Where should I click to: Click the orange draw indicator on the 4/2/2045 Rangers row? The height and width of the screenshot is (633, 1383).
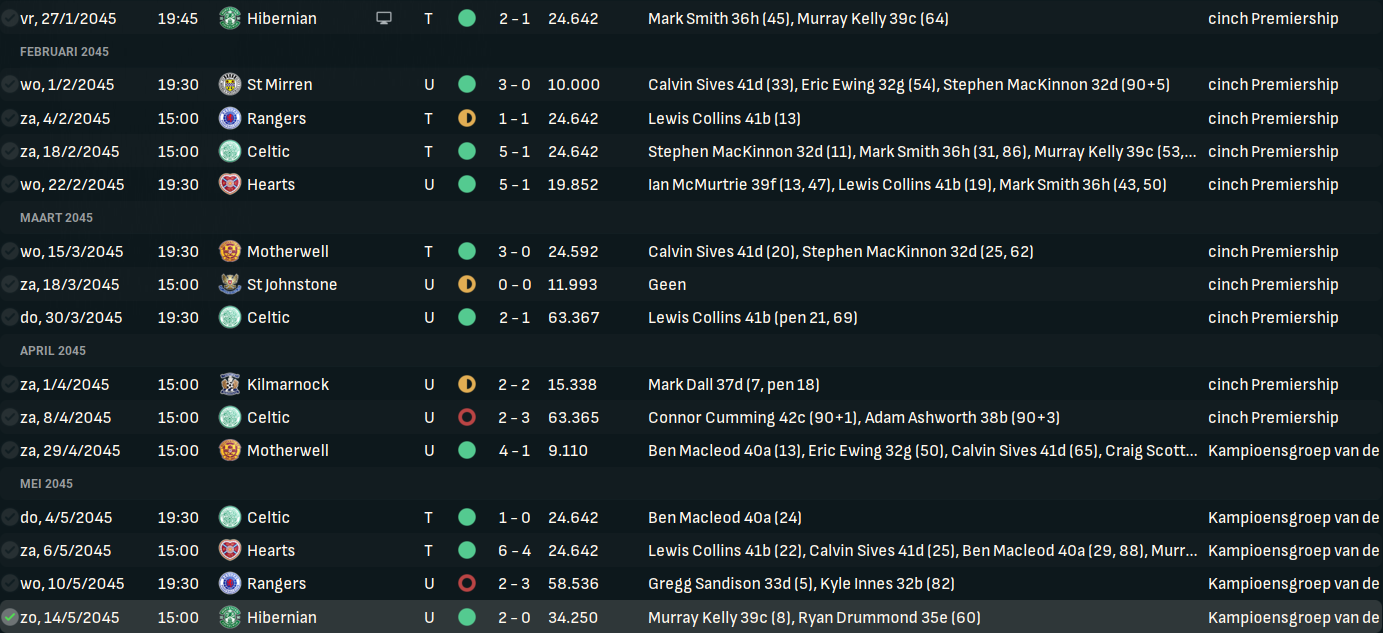(466, 118)
